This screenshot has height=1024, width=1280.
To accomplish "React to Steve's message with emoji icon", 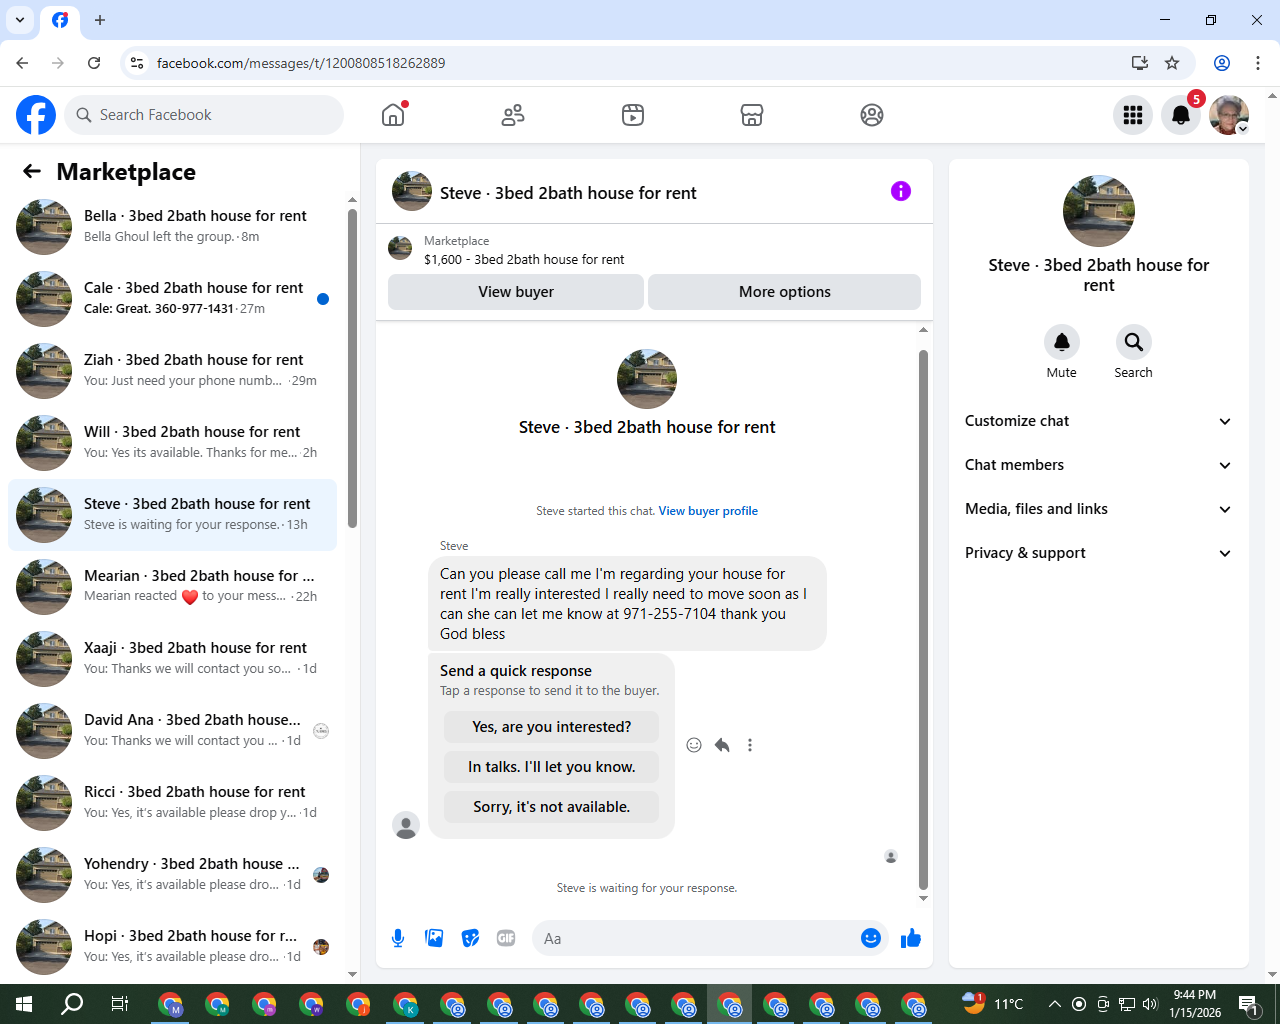I will click(x=694, y=745).
